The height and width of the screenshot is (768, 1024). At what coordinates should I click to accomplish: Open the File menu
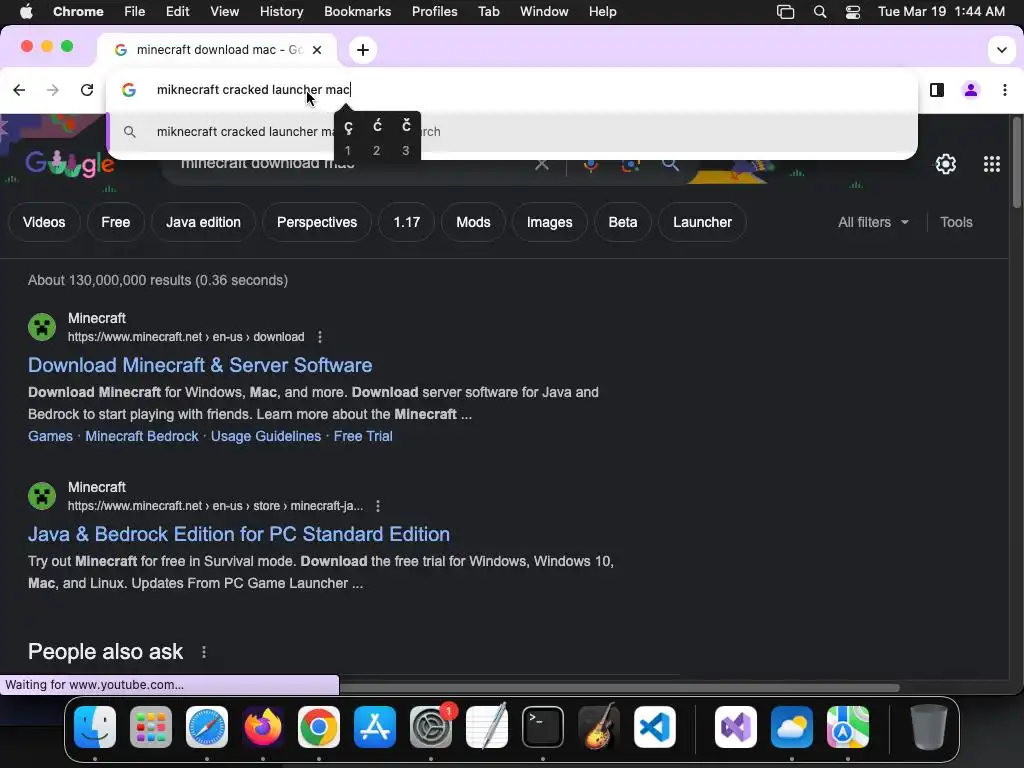coord(135,12)
